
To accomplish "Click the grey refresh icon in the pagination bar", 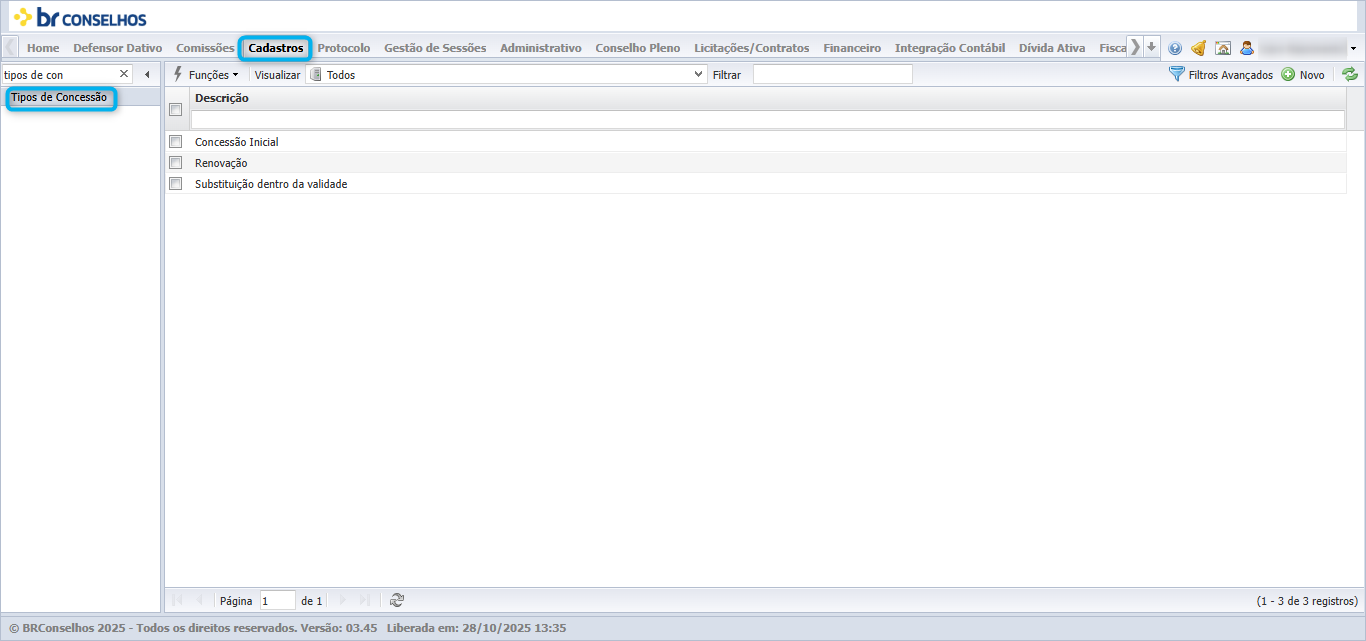I will (397, 600).
